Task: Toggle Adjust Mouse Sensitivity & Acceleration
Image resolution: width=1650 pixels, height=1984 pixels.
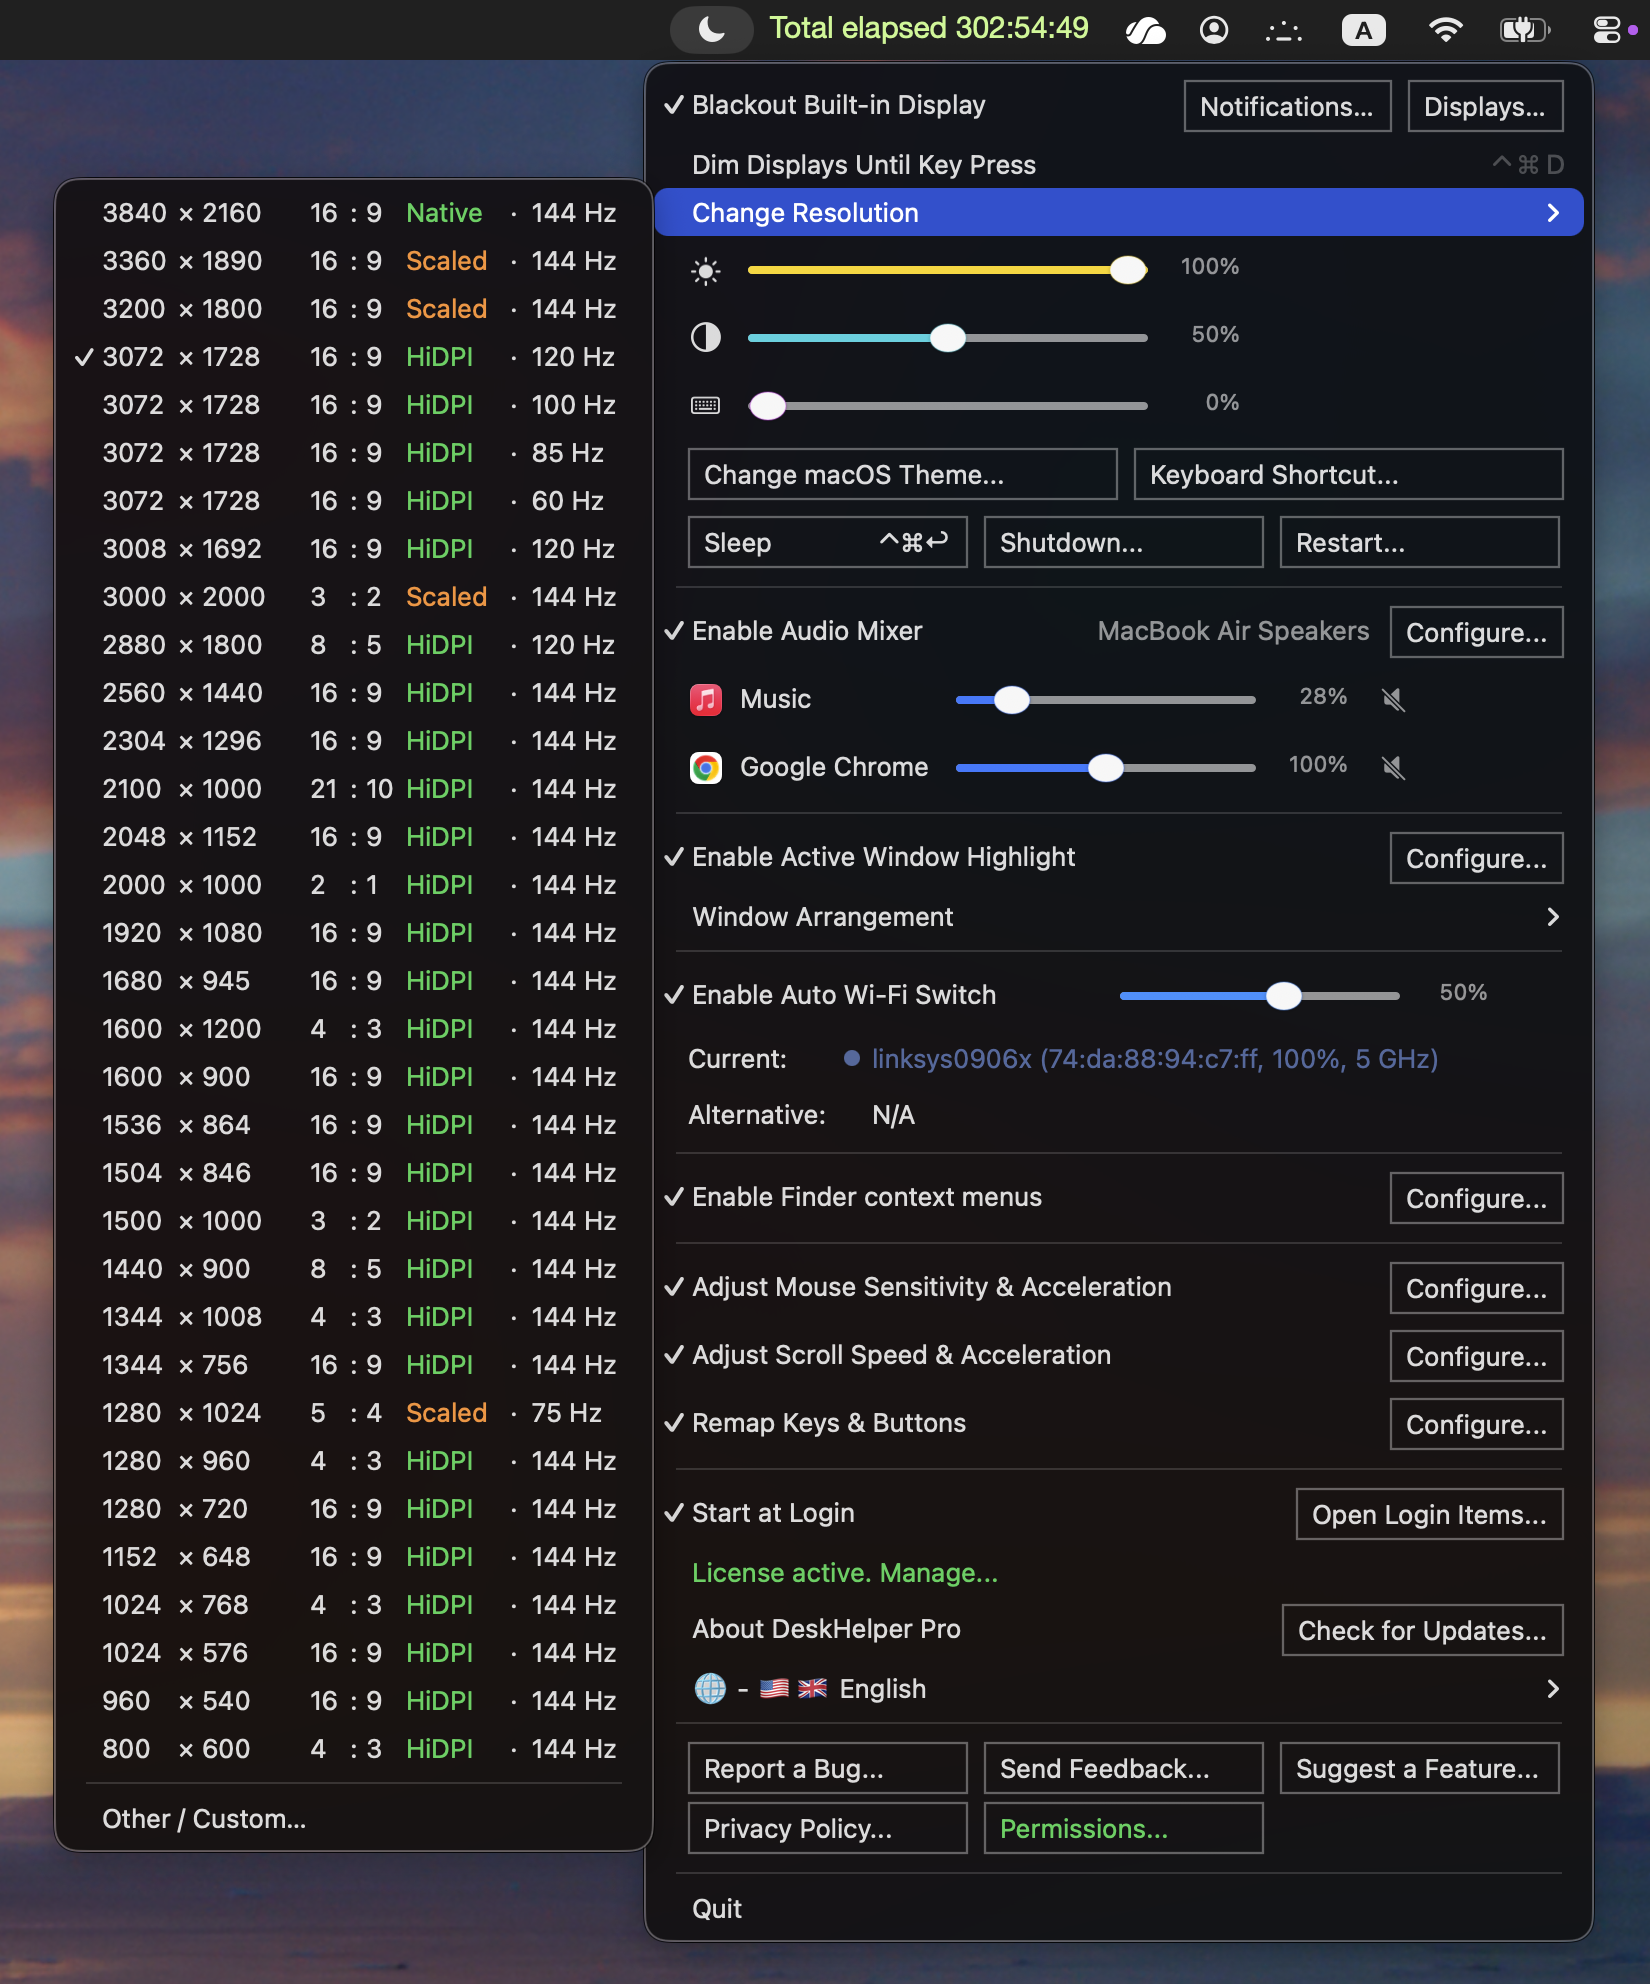Action: (x=917, y=1287)
